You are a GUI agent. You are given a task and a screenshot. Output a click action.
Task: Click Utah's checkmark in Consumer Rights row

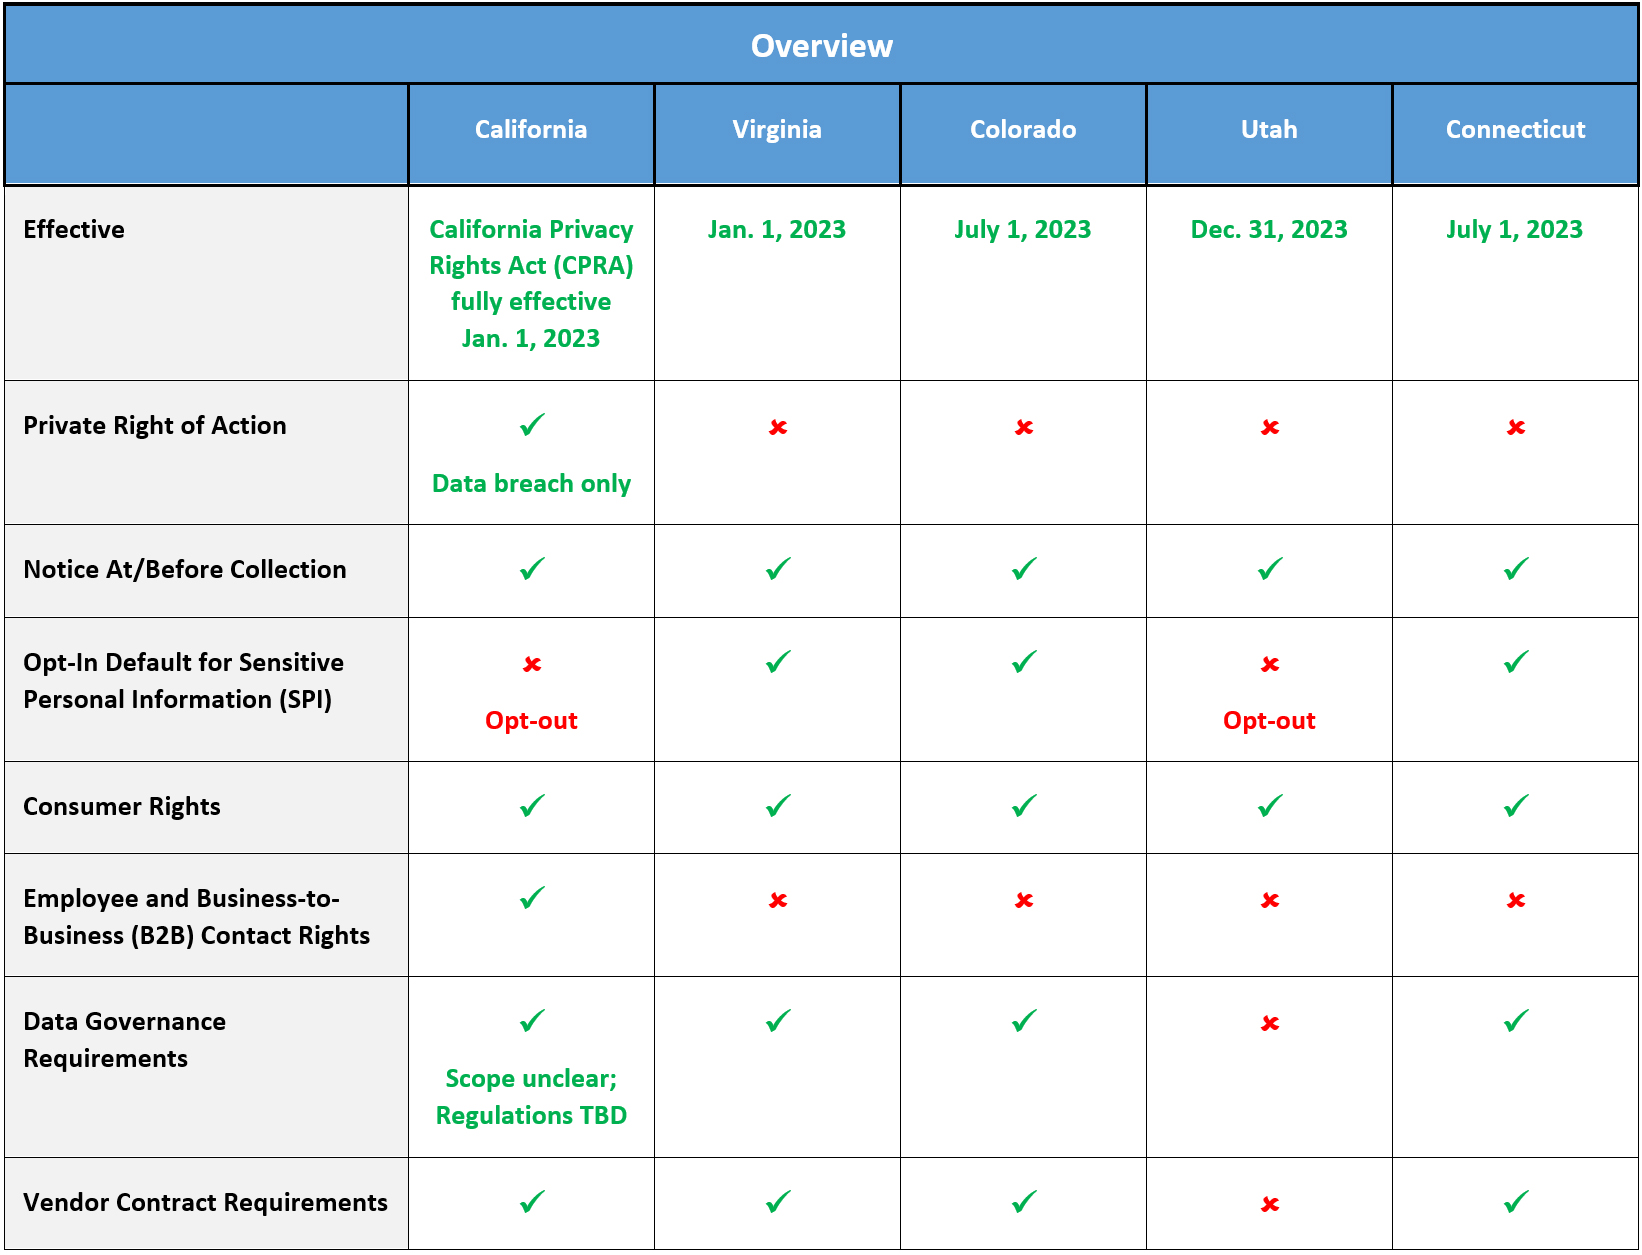click(1270, 806)
